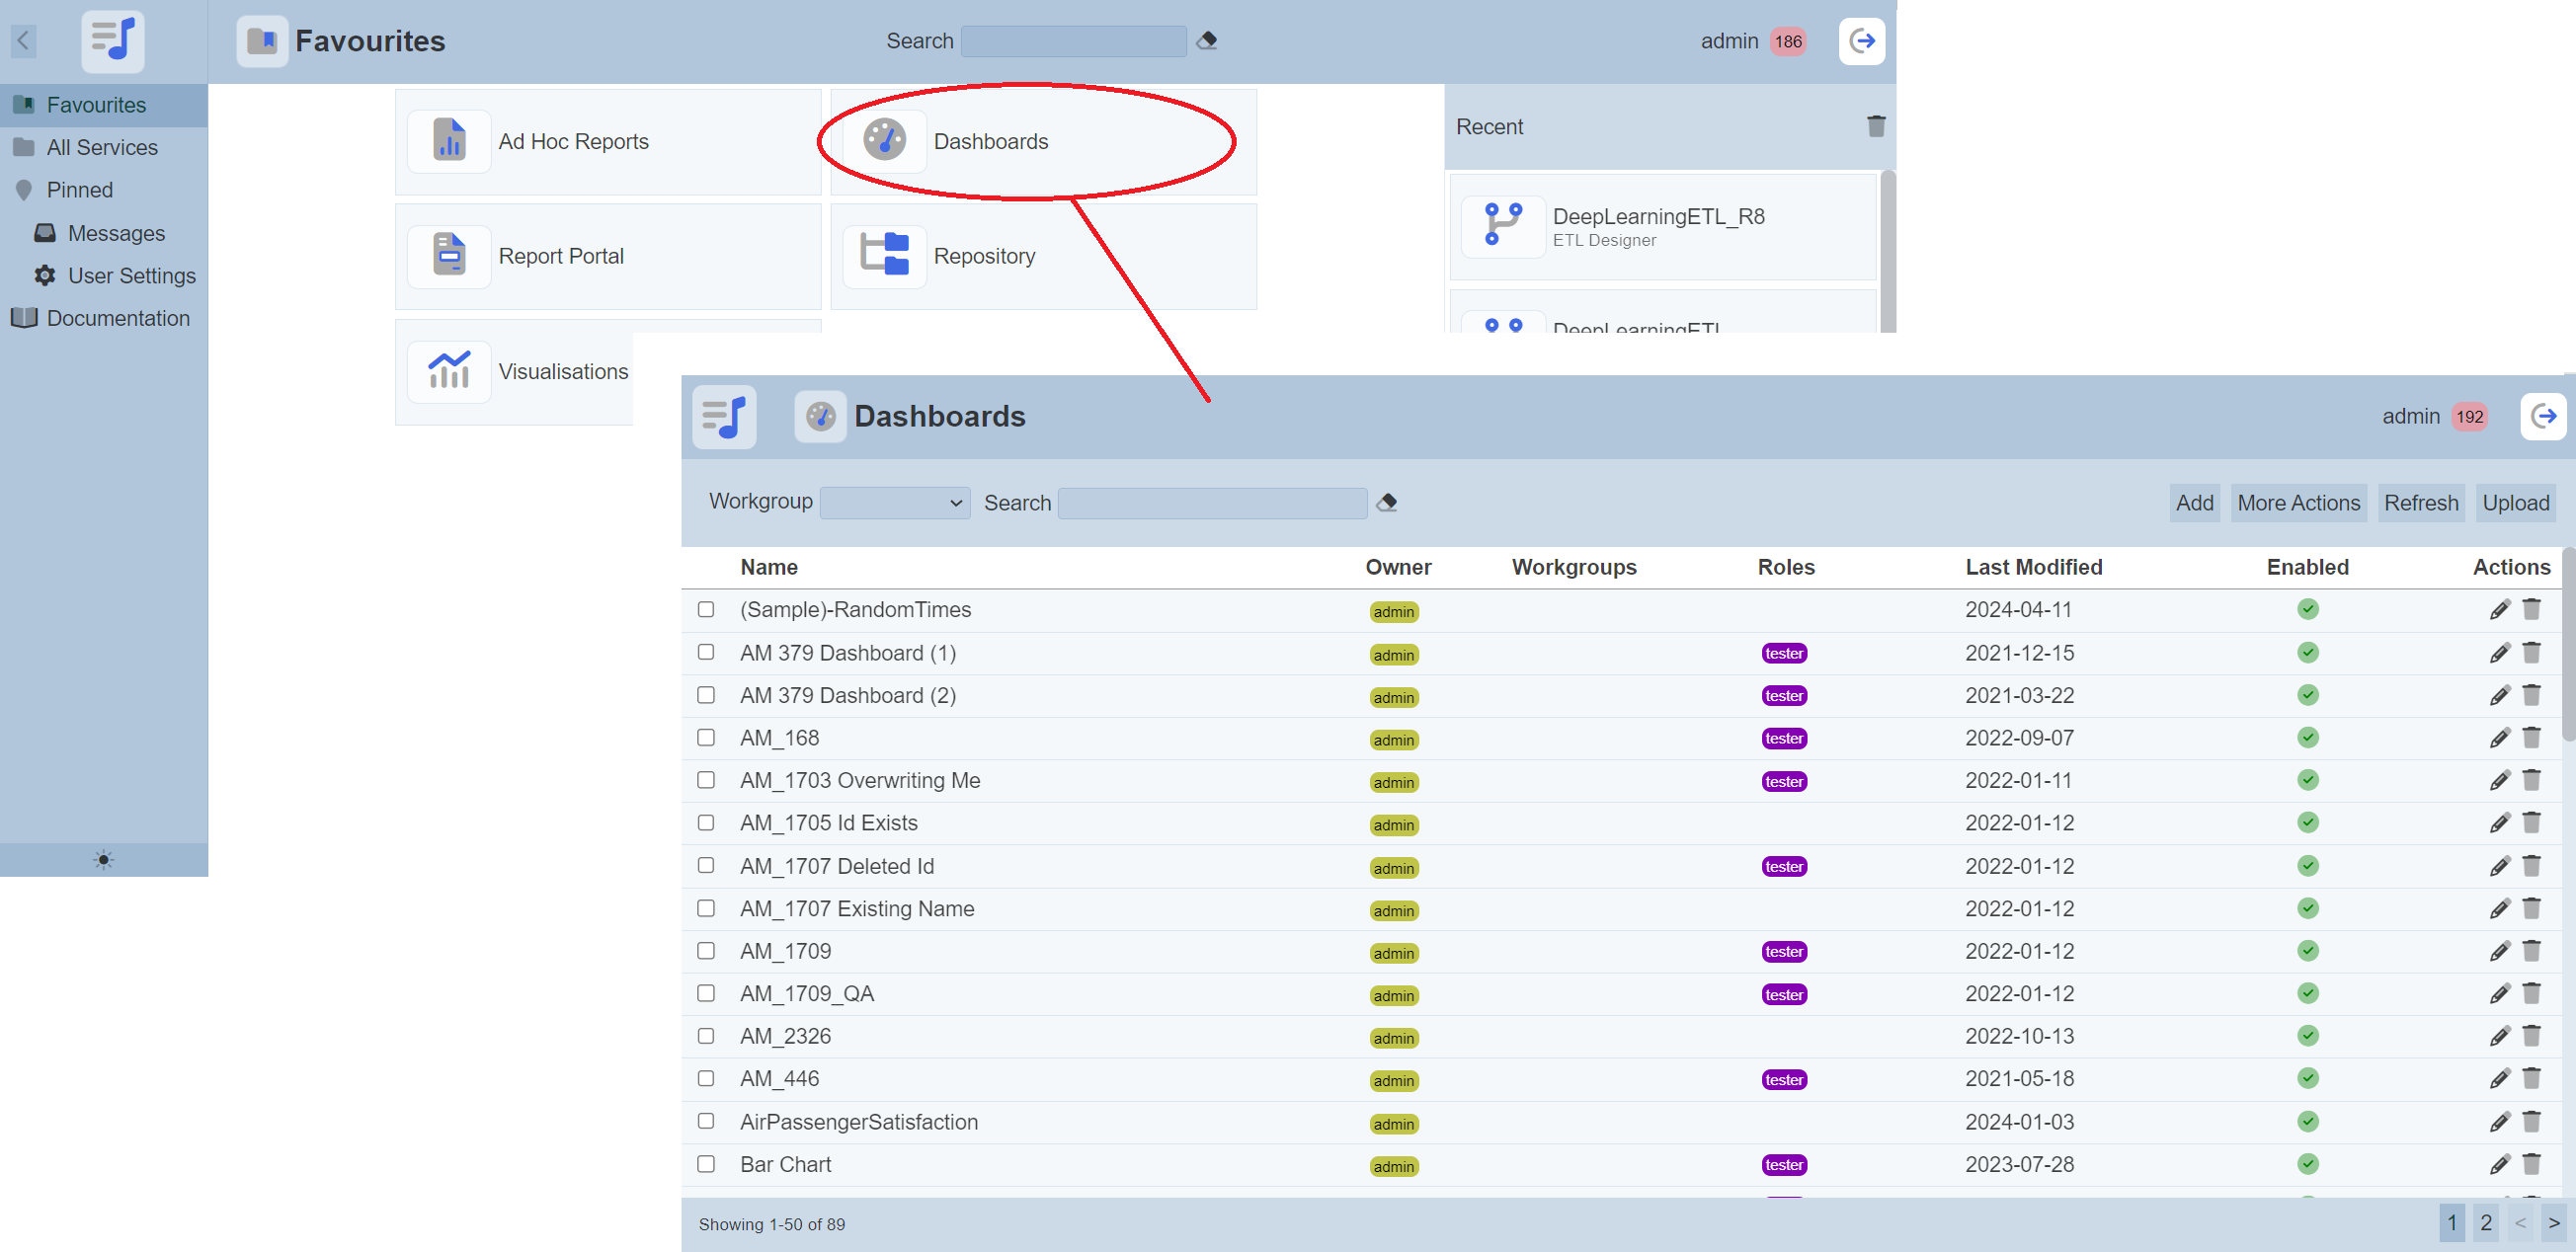Select All Services in the sidebar
Viewport: 2576px width, 1252px height.
[102, 147]
